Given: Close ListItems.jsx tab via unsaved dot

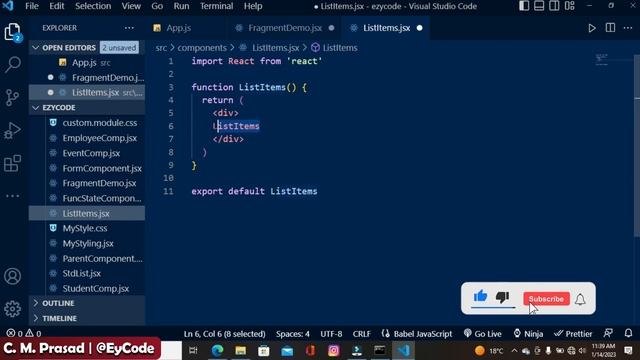Looking at the screenshot, I should point(420,28).
